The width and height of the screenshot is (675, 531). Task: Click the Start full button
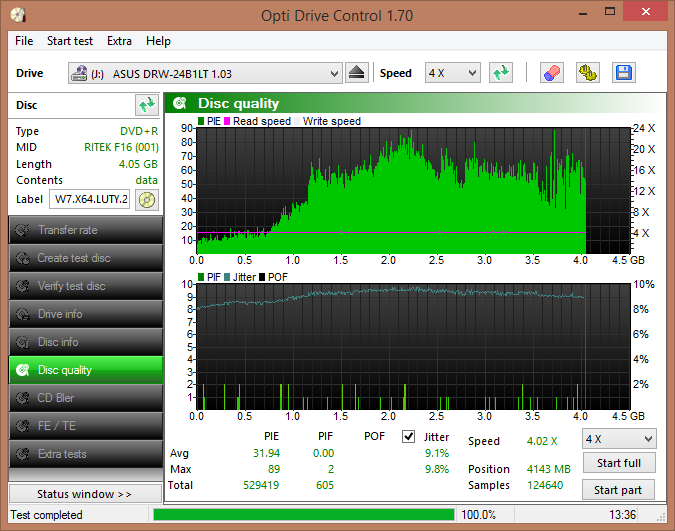click(x=619, y=463)
